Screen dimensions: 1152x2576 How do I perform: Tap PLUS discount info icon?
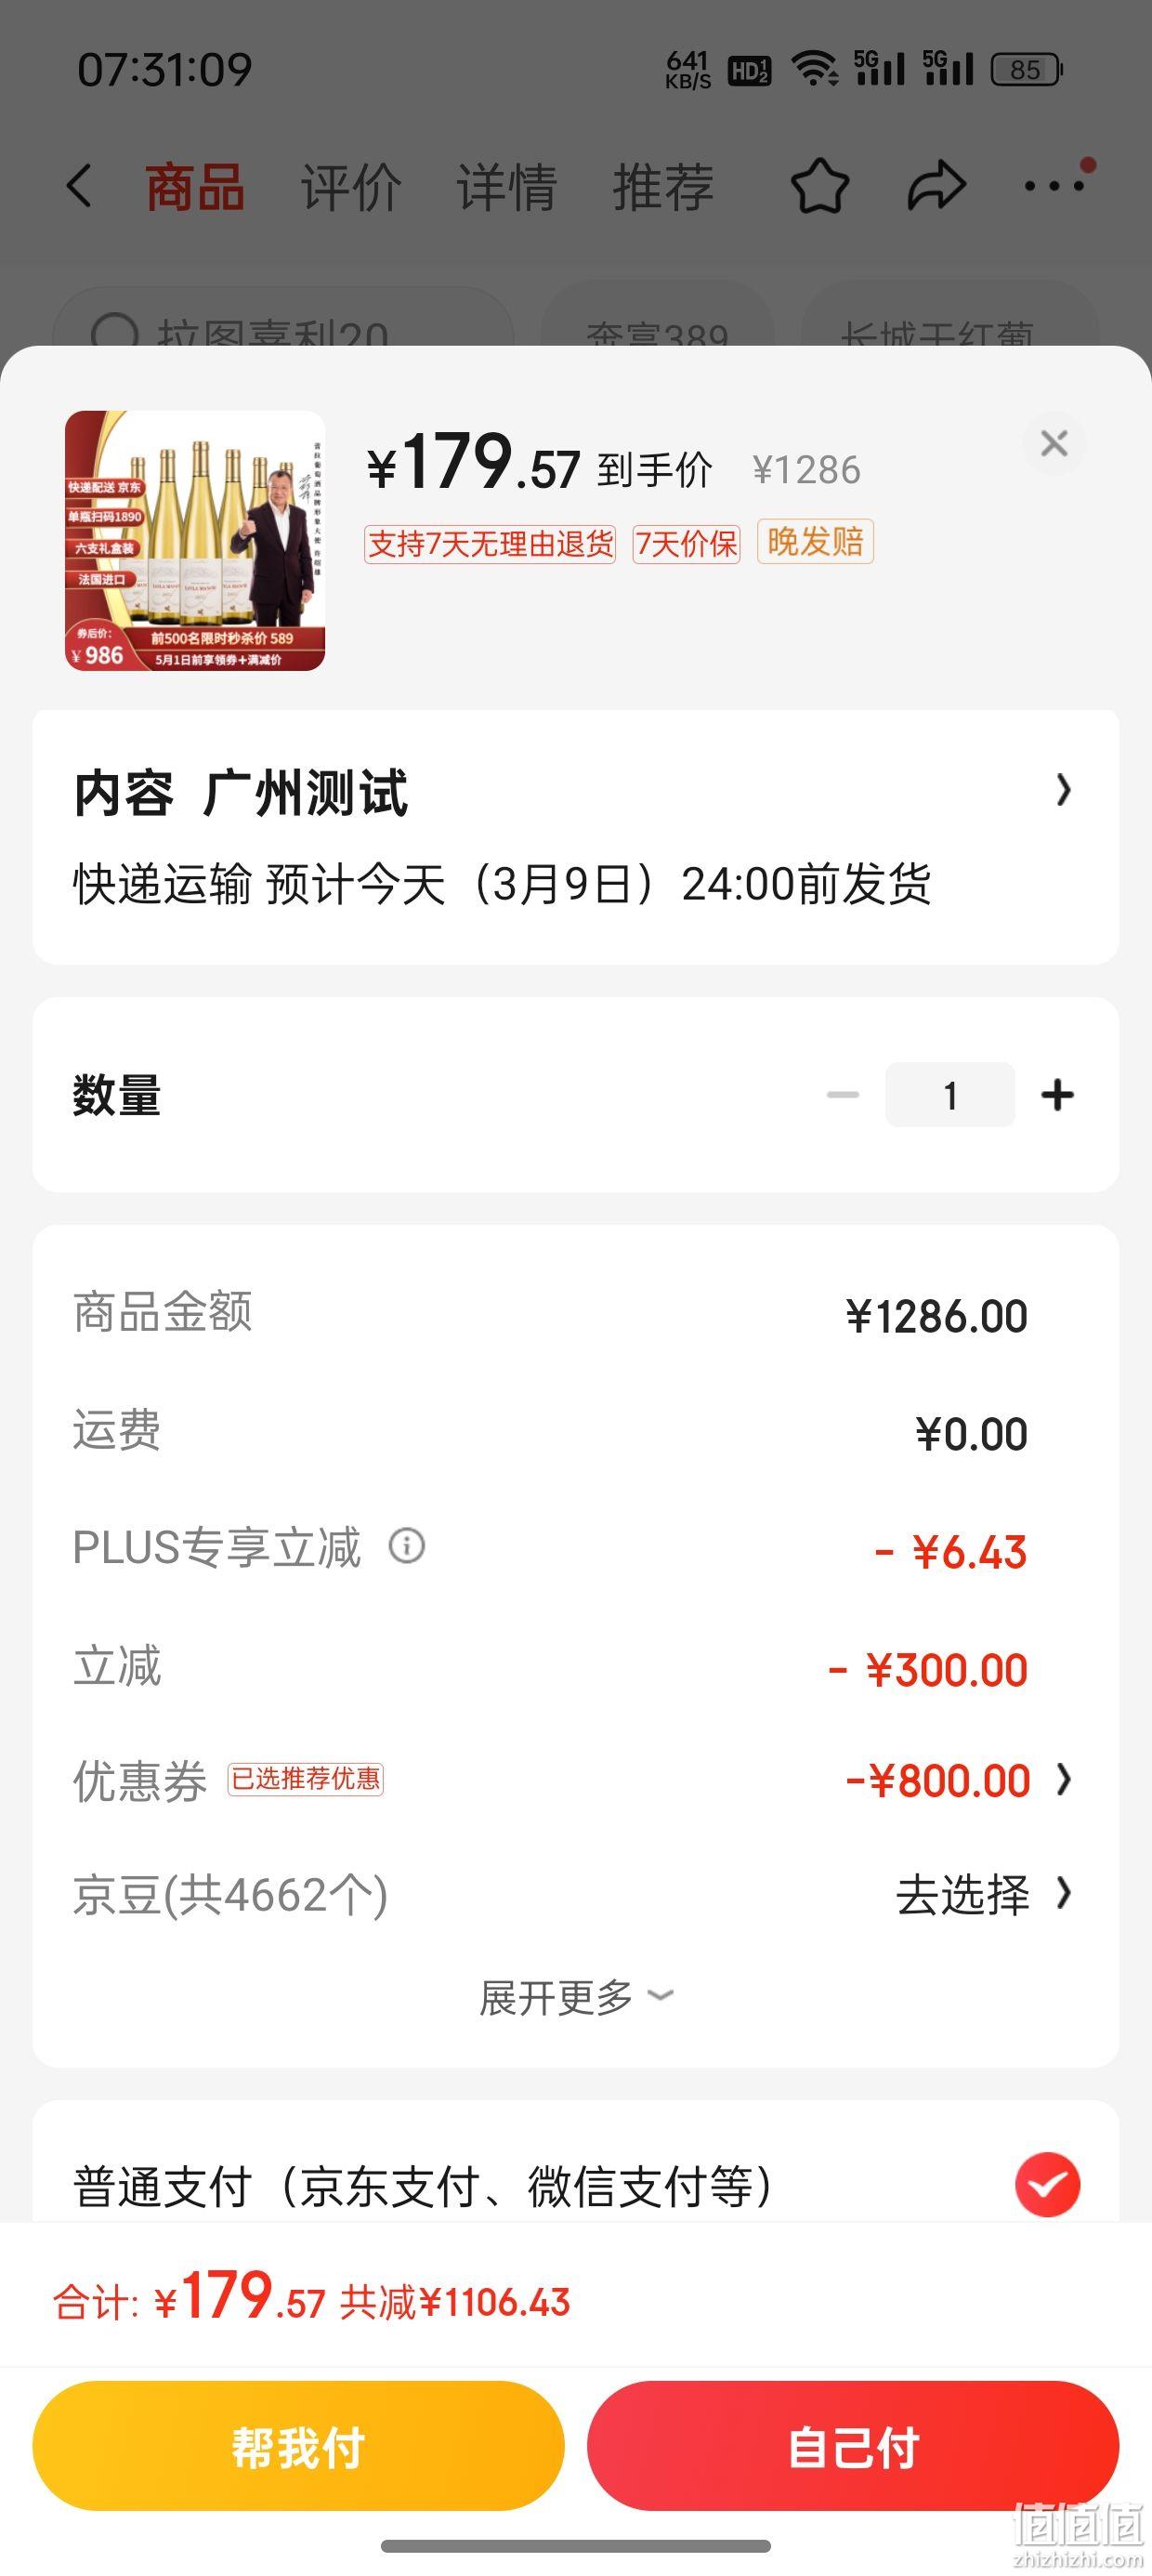click(406, 1545)
